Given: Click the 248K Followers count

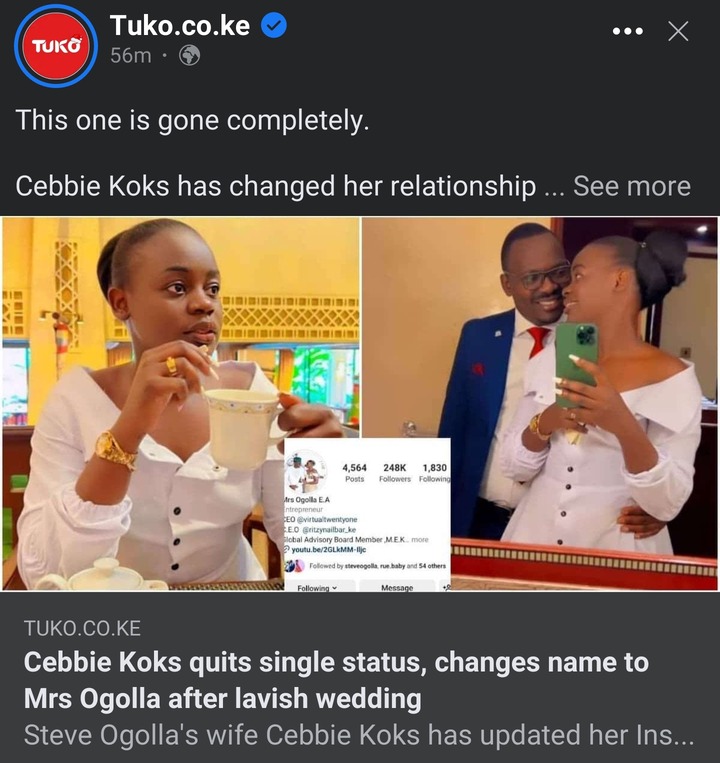Looking at the screenshot, I should click(395, 472).
